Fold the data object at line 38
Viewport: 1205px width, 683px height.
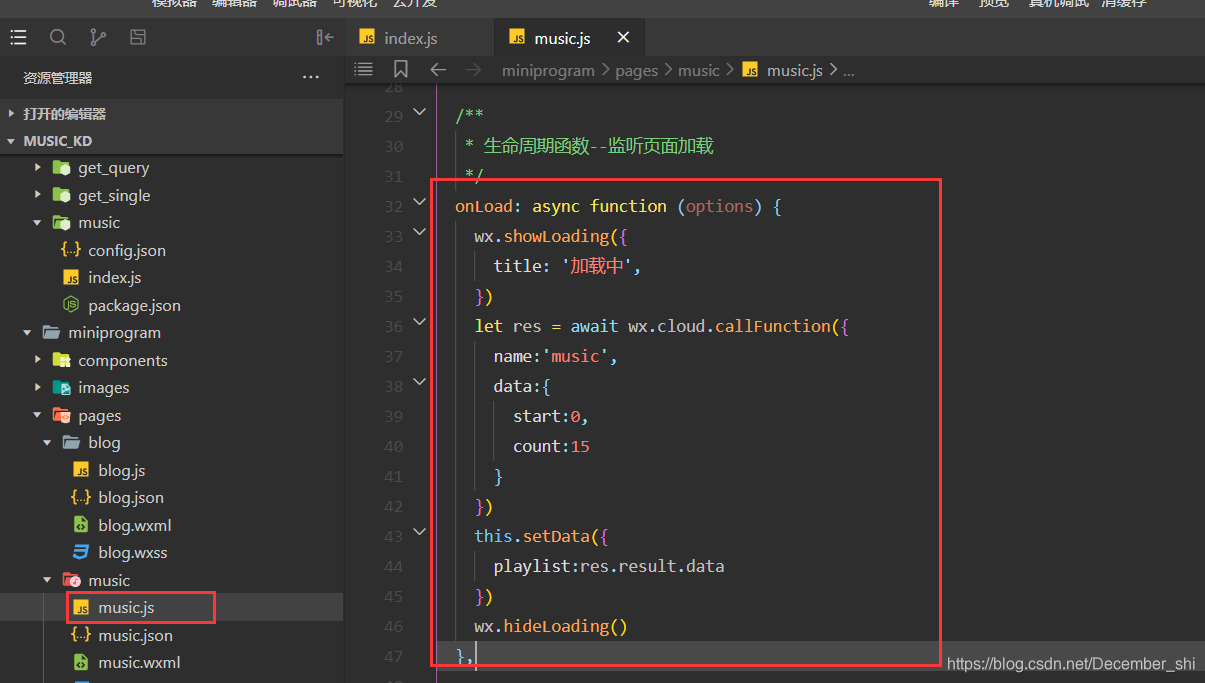pyautogui.click(x=419, y=382)
